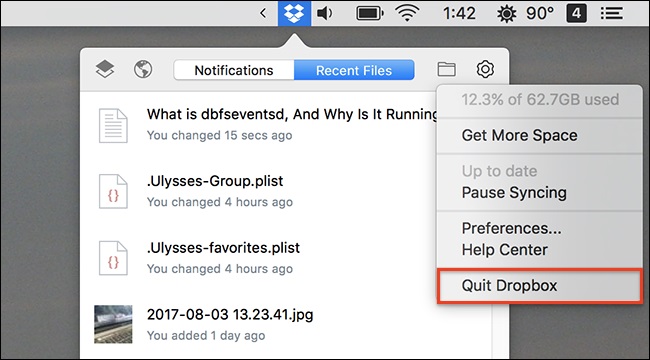Open Dropbox website via the globe icon
Image resolution: width=650 pixels, height=360 pixels.
click(143, 69)
